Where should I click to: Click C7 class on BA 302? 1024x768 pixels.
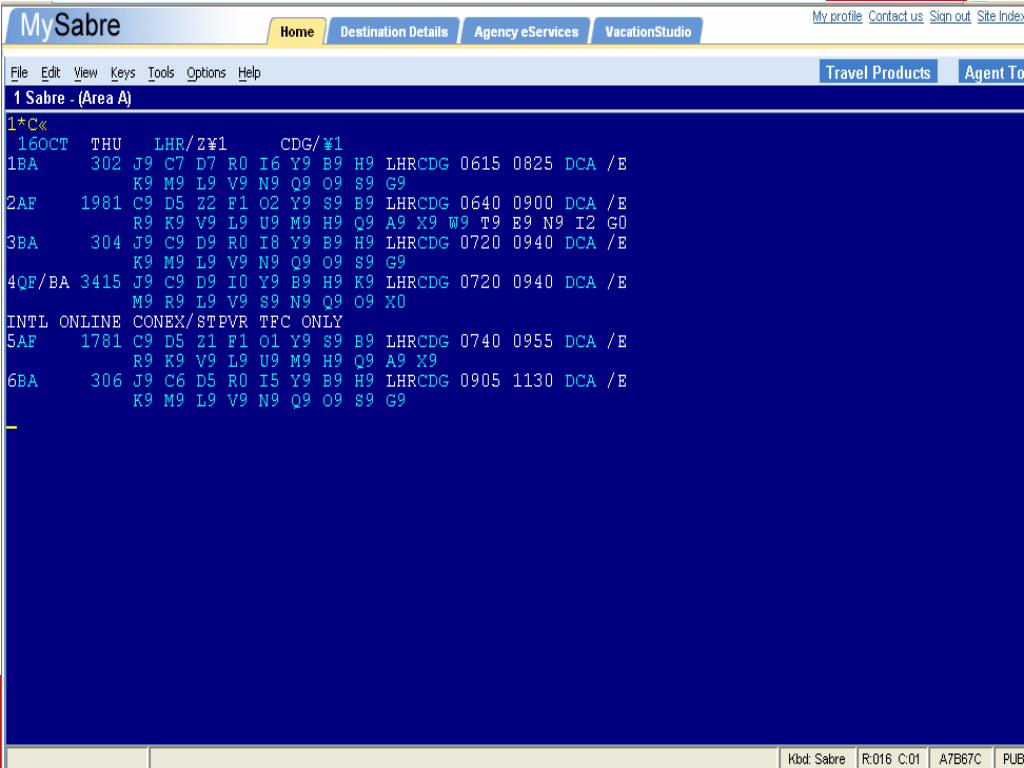(174, 164)
